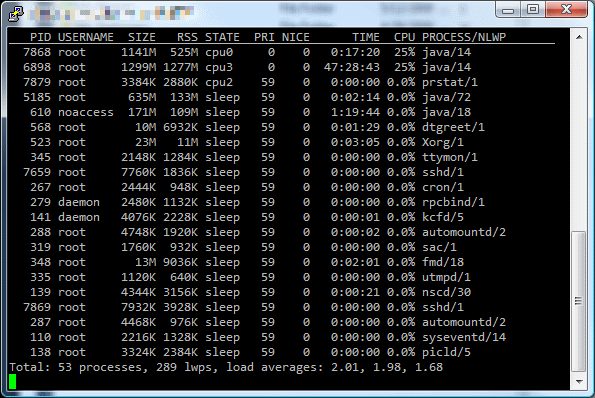Click the cpu2 state value

point(219,83)
